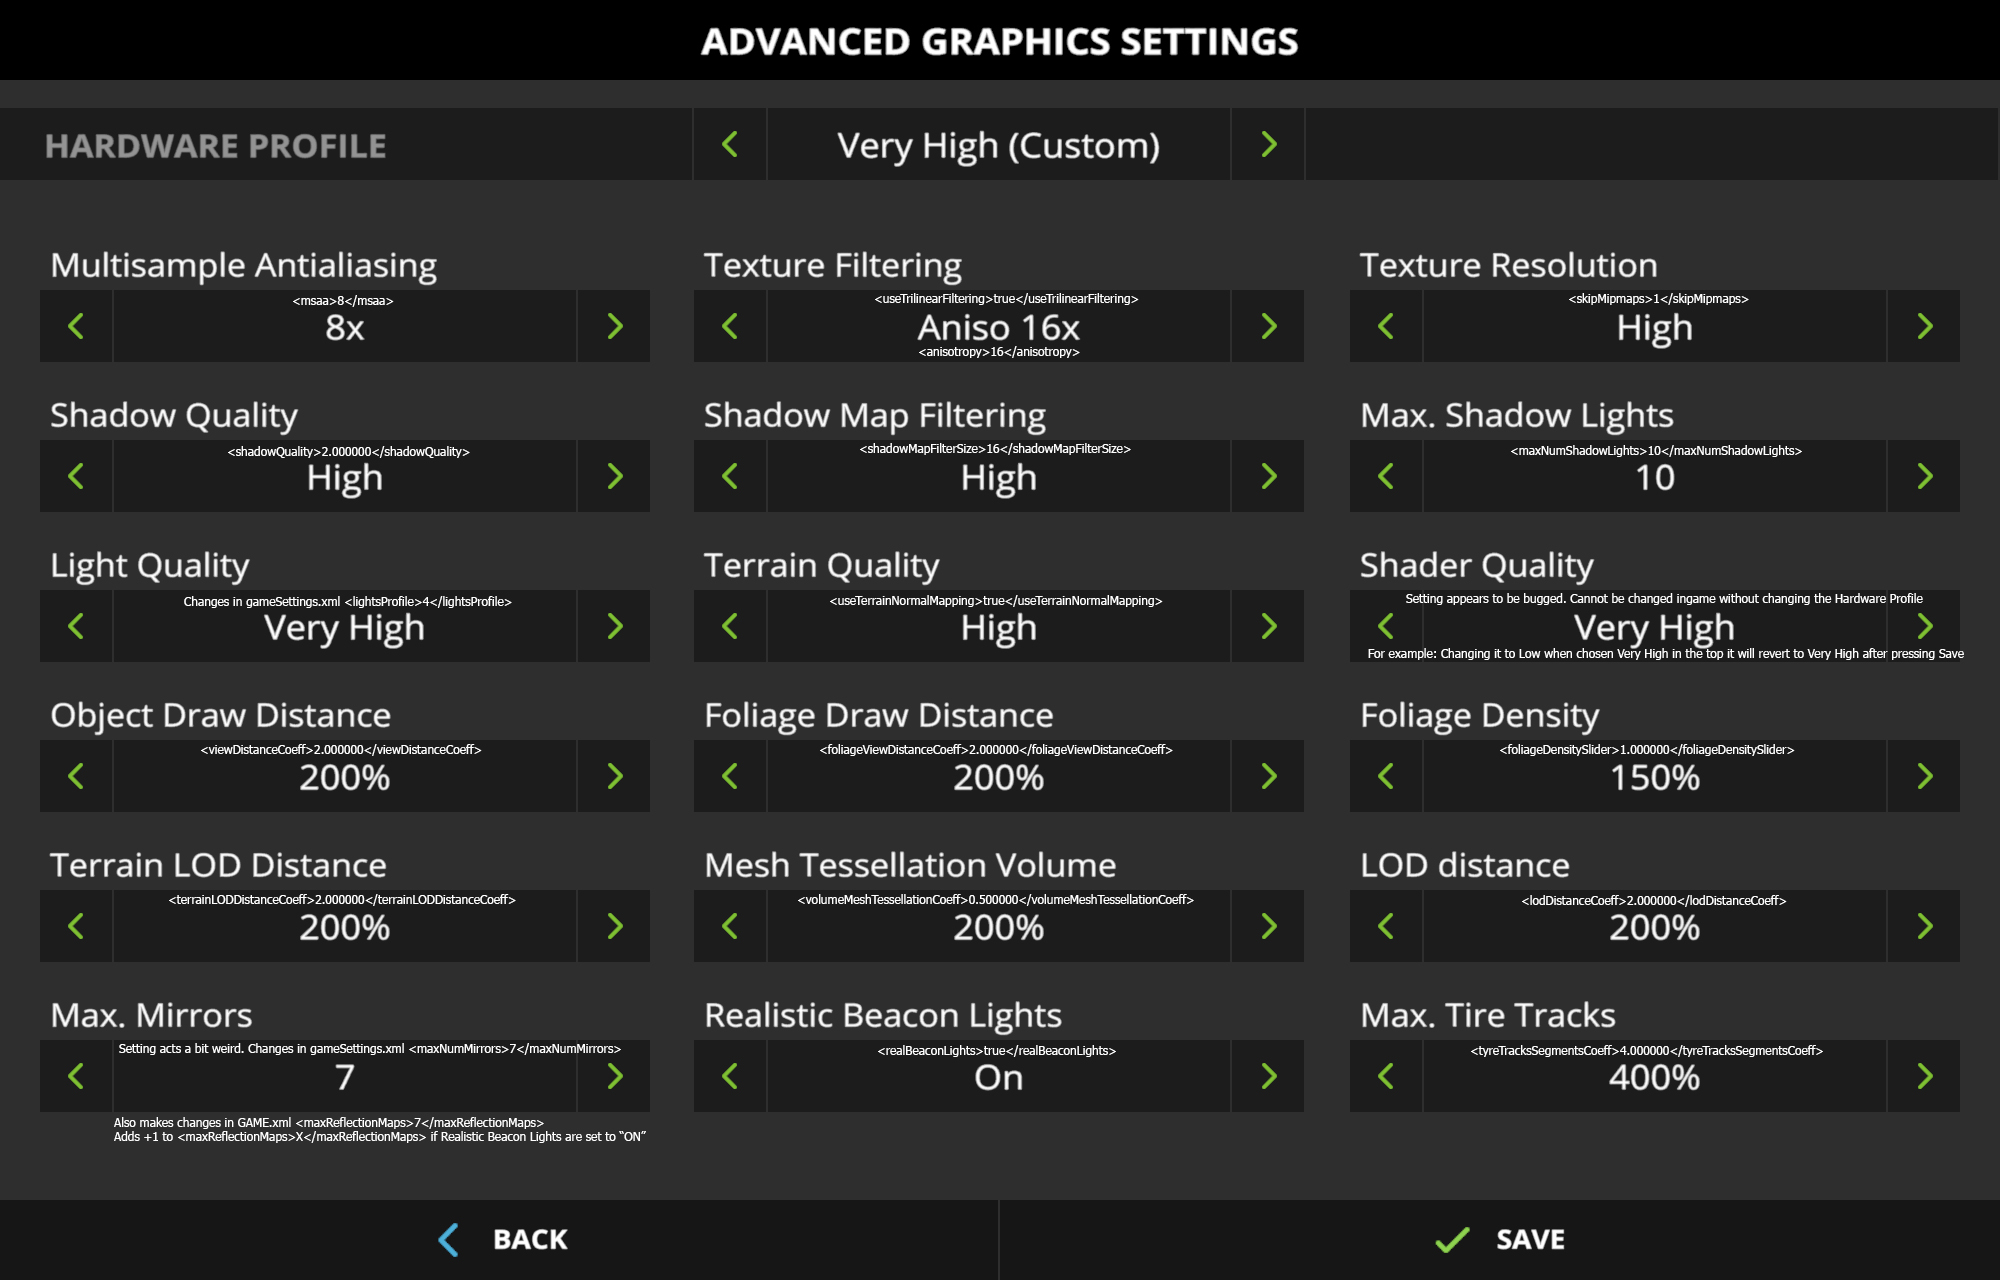Reduce Foliage Density with left arrow
2000x1280 pixels.
[x=1386, y=776]
